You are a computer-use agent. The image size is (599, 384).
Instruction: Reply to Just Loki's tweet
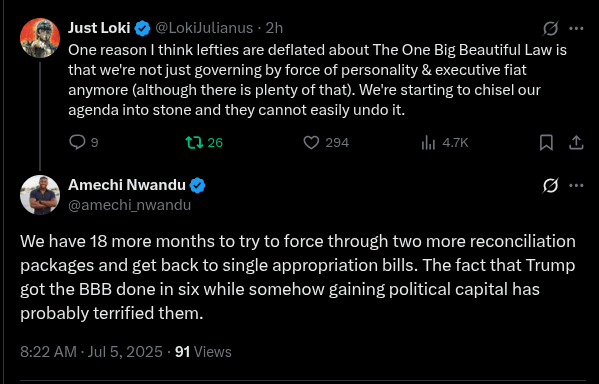click(x=84, y=143)
